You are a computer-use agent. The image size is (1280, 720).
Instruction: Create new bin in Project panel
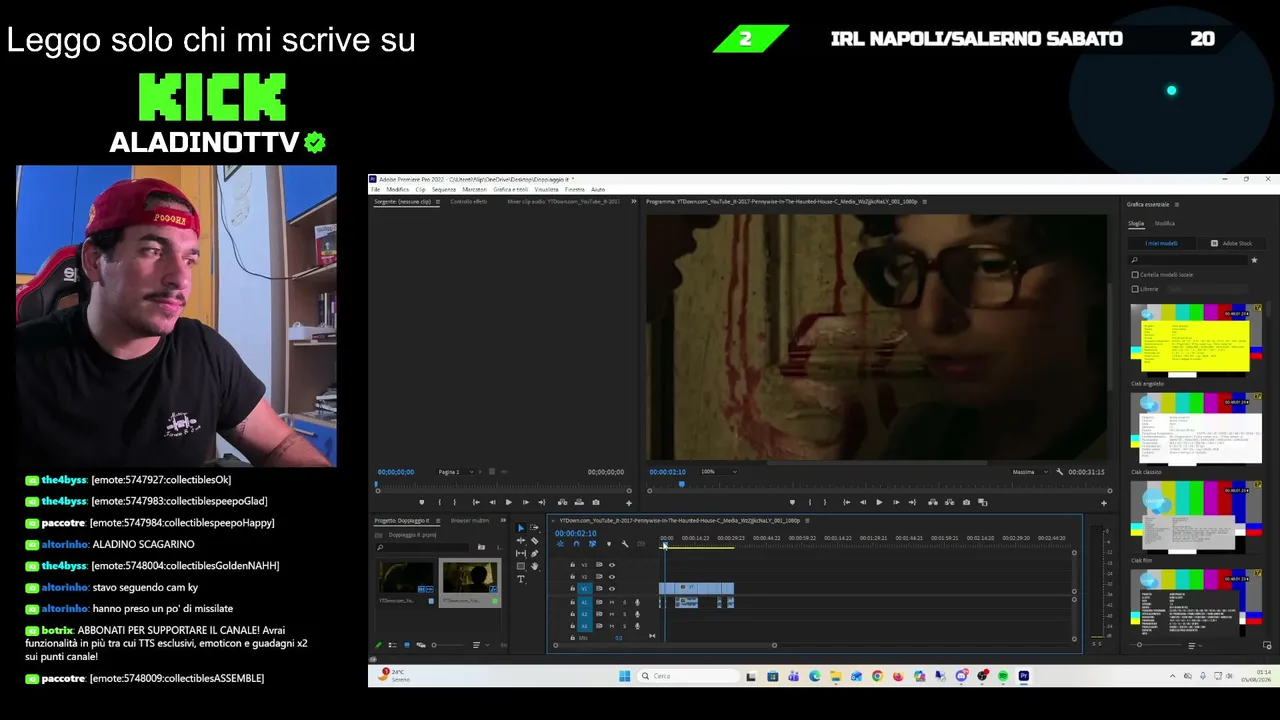[481, 547]
